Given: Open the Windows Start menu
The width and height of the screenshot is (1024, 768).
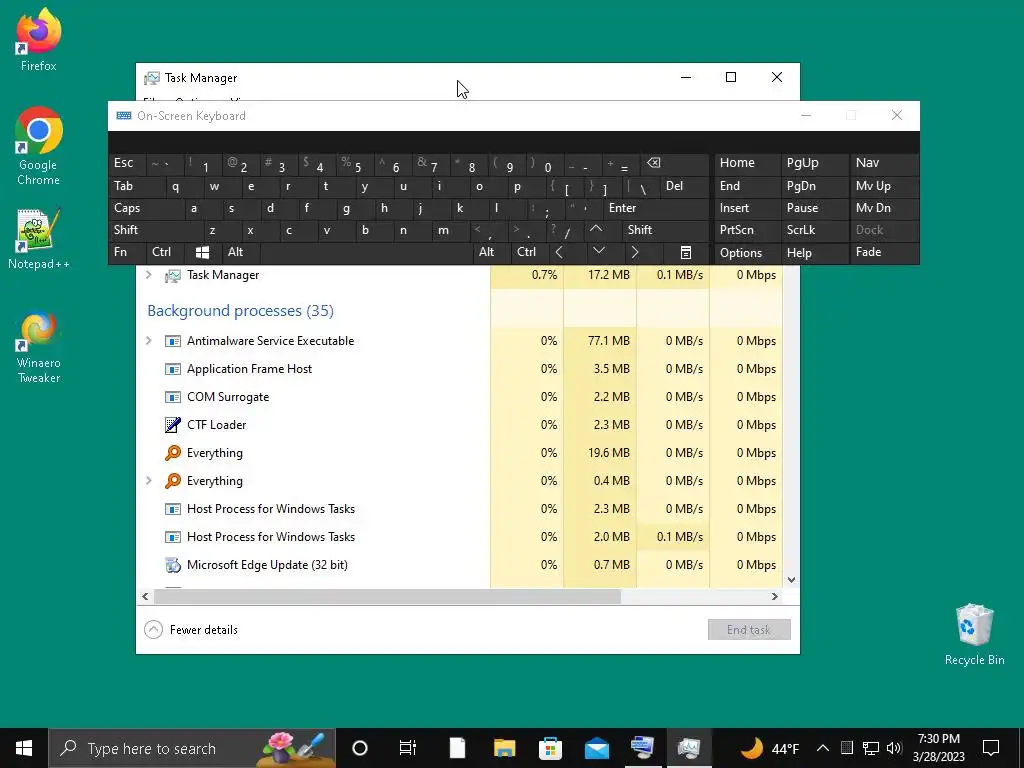Looking at the screenshot, I should click(24, 748).
